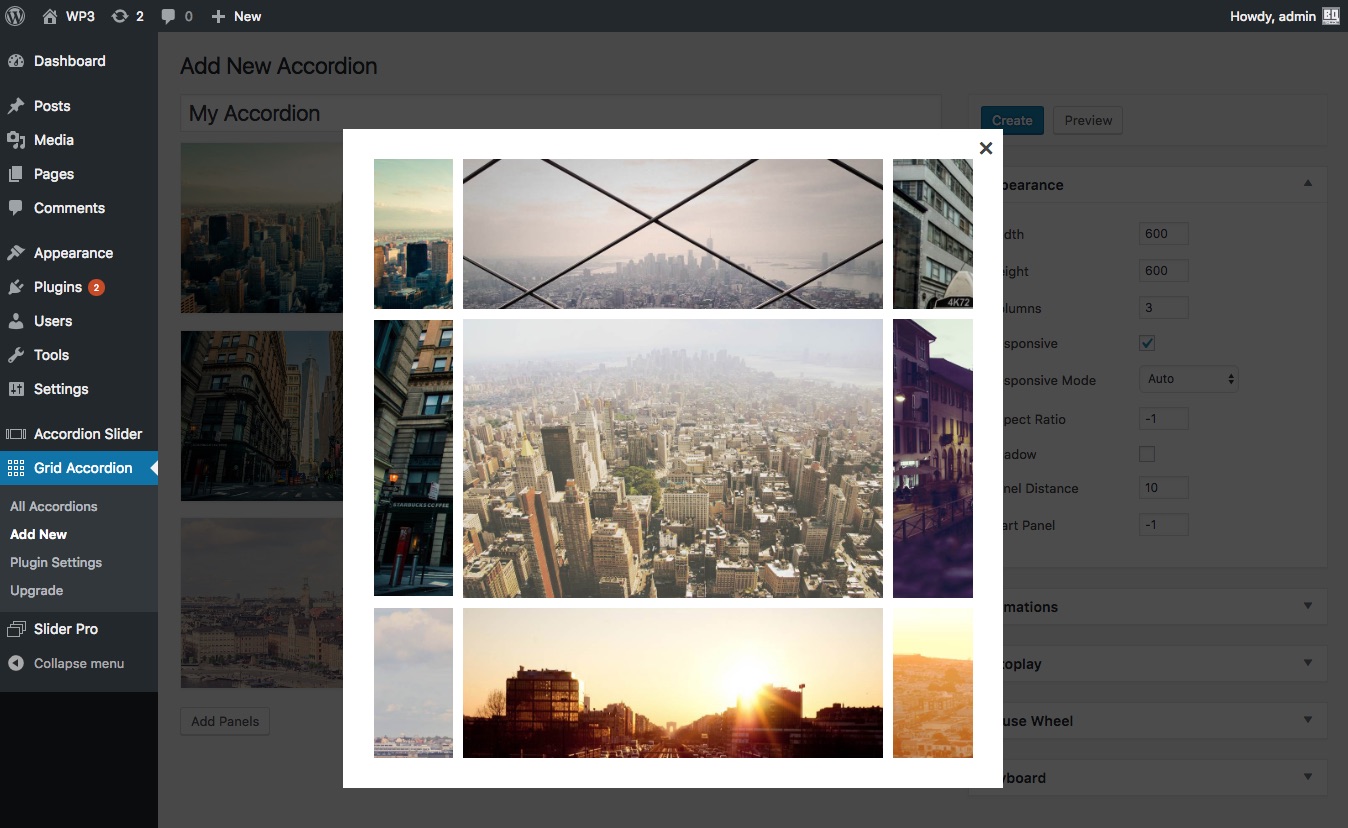Click the Plugins plug icon
The height and width of the screenshot is (828, 1348).
[x=15, y=287]
